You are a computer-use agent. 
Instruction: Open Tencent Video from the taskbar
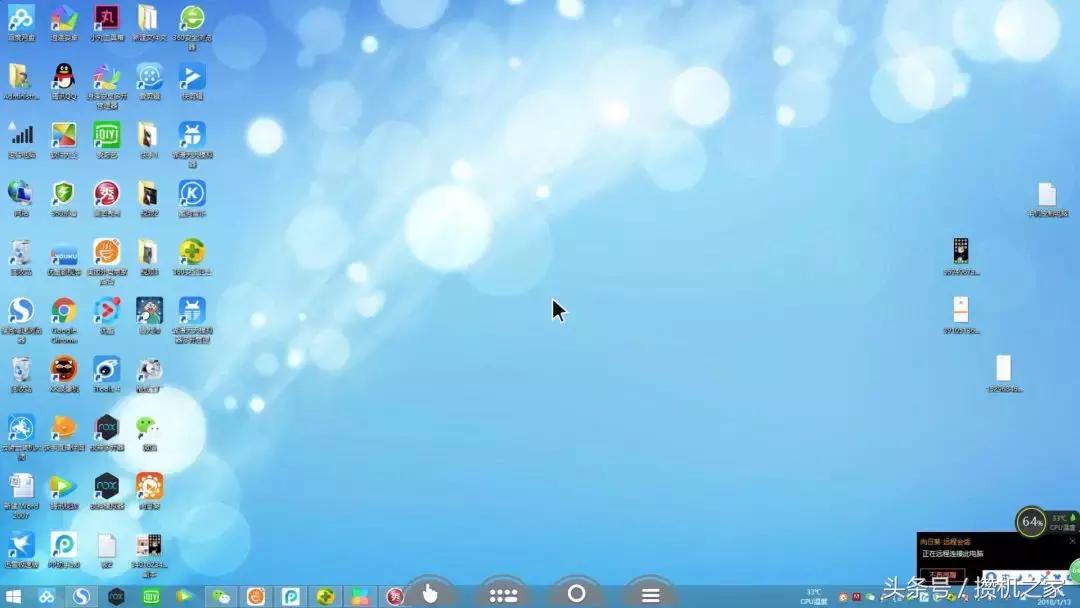point(185,596)
